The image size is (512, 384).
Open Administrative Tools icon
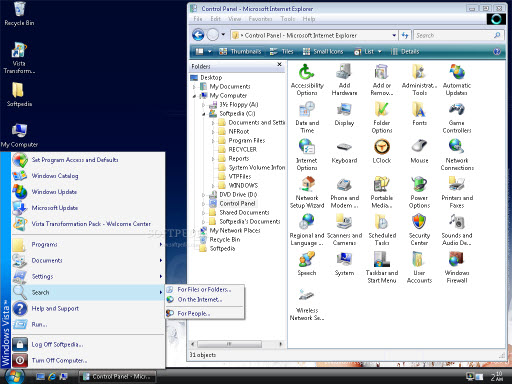(419, 79)
